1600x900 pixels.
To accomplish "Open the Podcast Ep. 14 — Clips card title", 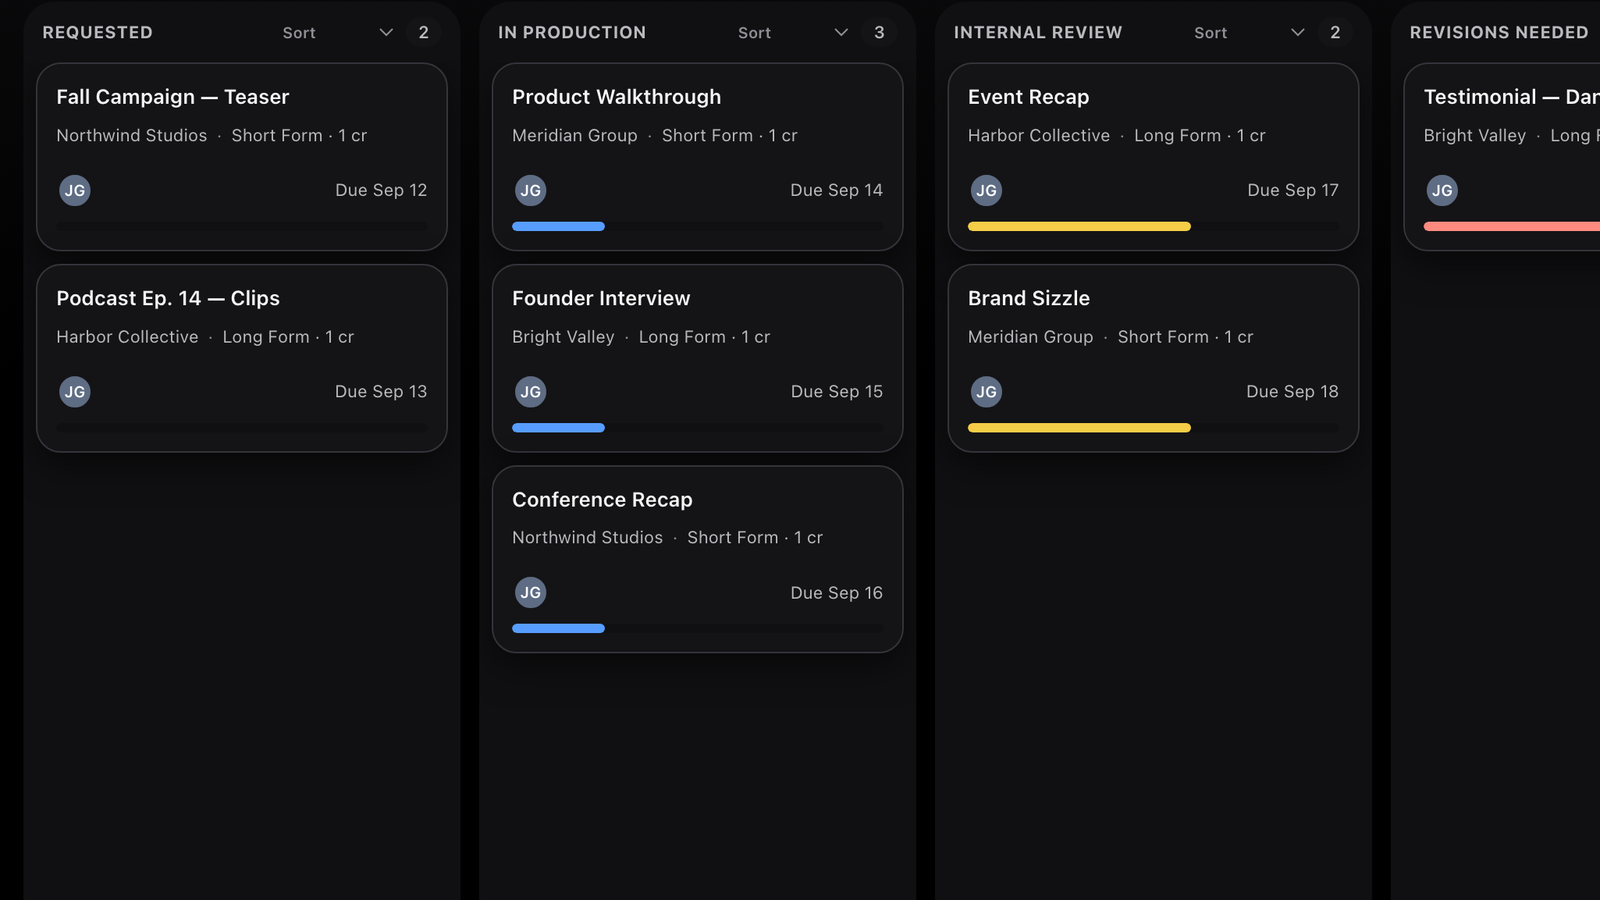I will [x=168, y=298].
